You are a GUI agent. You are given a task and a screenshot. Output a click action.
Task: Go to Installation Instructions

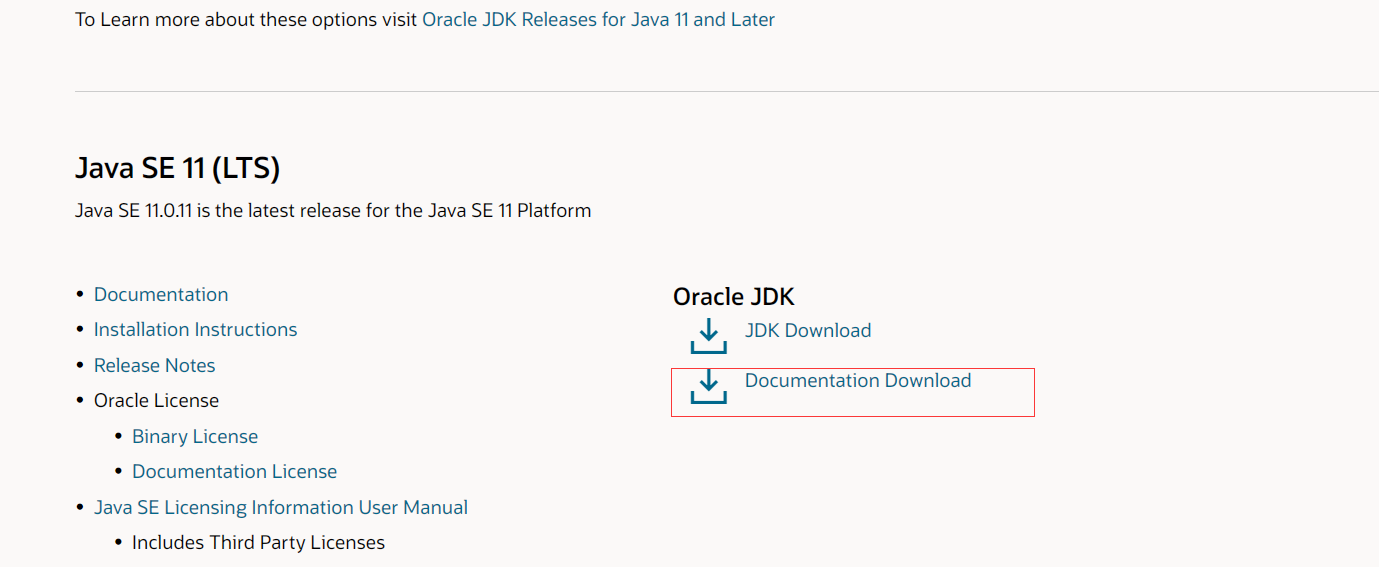[195, 329]
